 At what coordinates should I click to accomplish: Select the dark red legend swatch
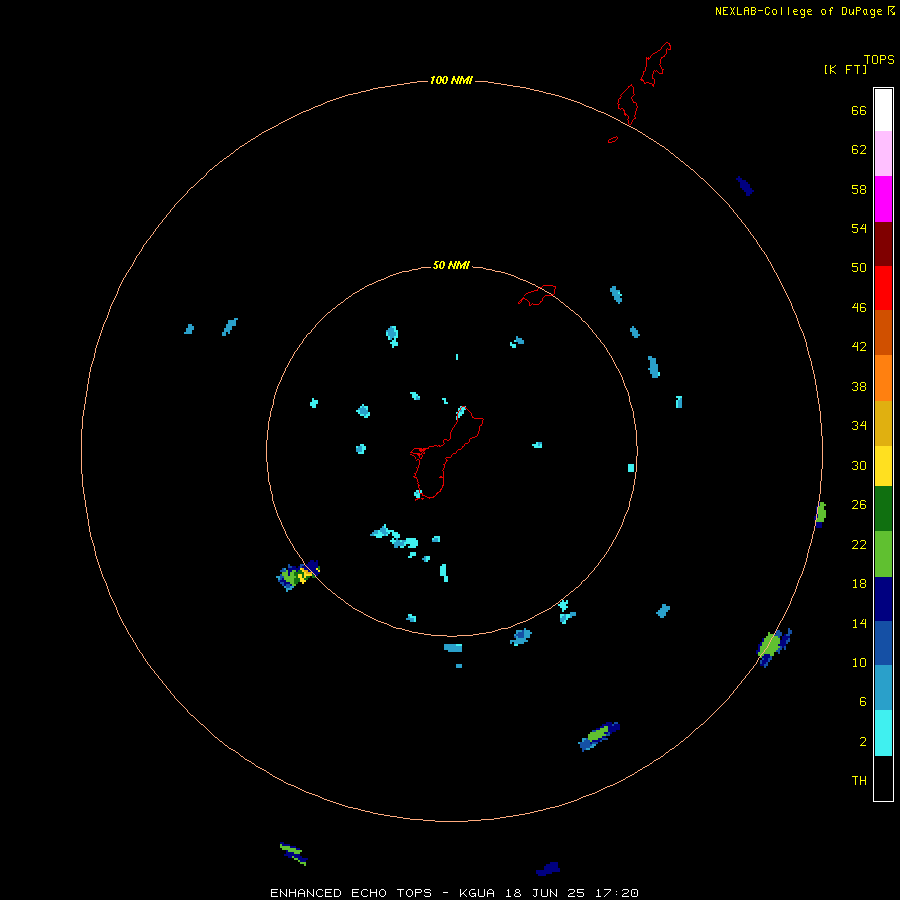[883, 243]
